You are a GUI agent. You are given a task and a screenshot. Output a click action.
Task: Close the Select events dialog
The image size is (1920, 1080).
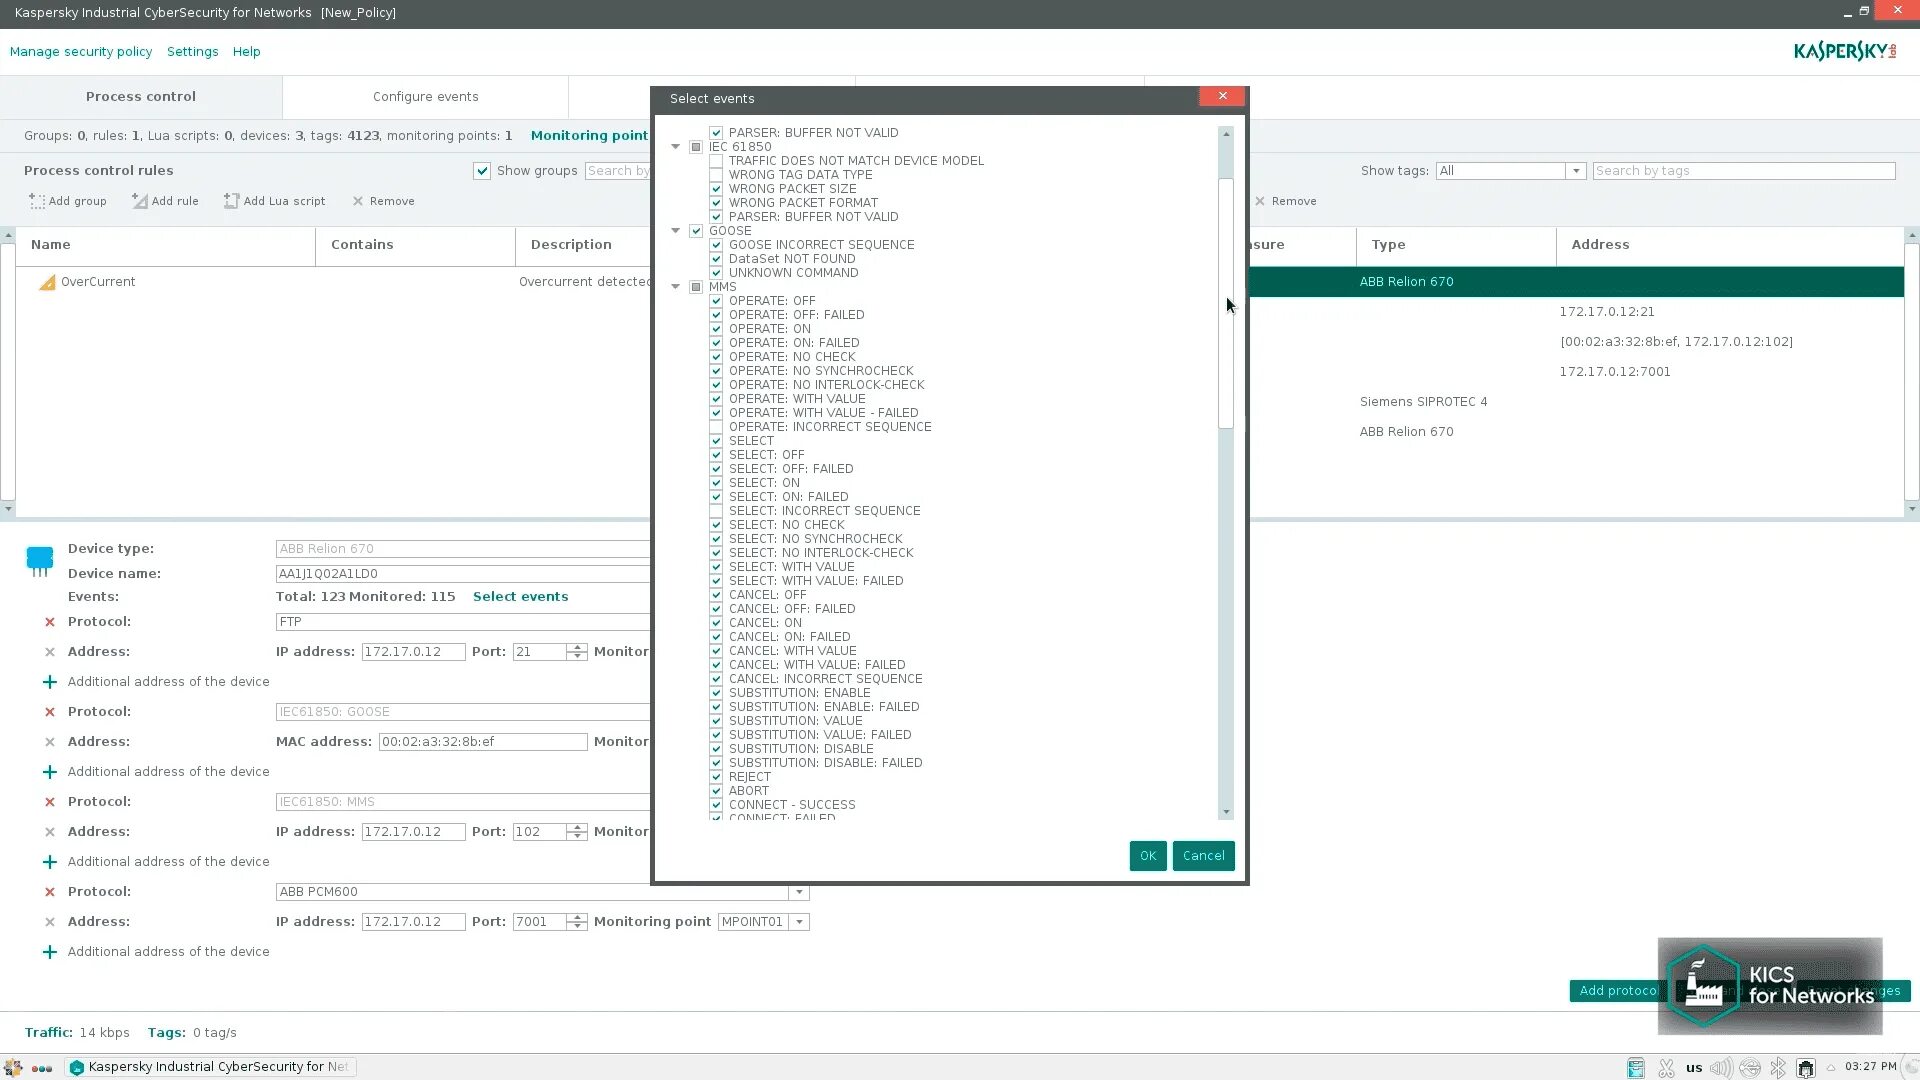click(1222, 96)
